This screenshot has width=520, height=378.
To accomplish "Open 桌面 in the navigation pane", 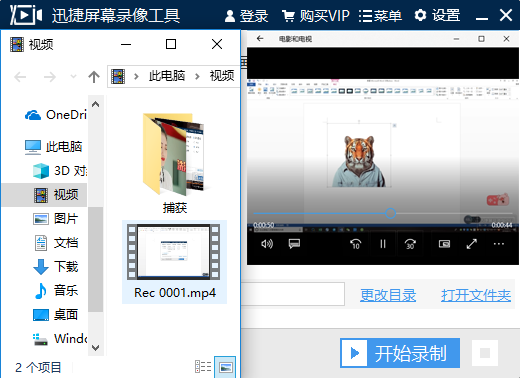I will tap(56, 314).
